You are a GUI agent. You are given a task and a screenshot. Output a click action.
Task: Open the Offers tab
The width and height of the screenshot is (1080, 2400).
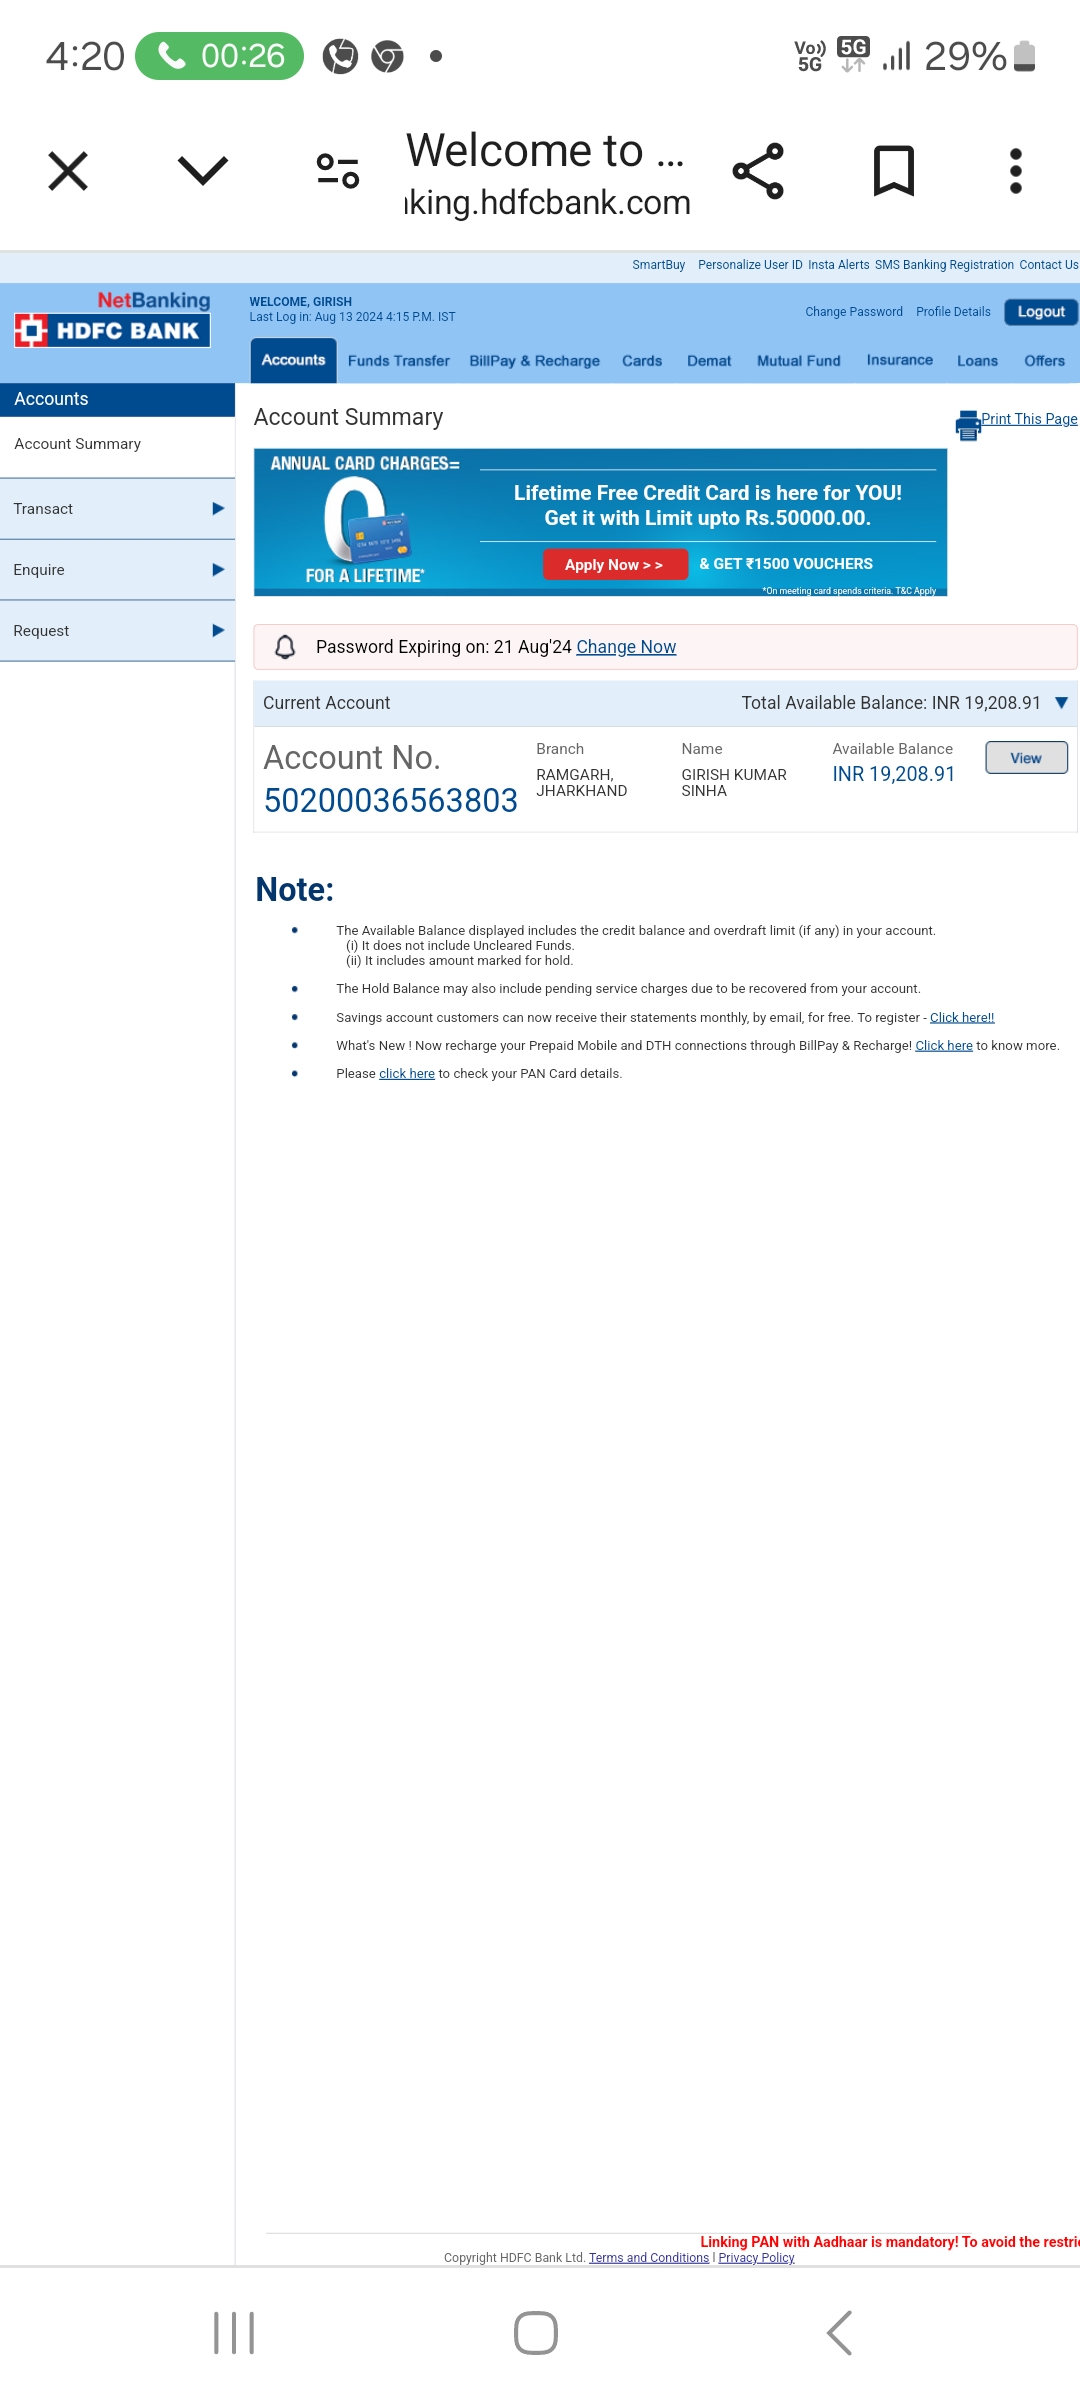[1045, 361]
